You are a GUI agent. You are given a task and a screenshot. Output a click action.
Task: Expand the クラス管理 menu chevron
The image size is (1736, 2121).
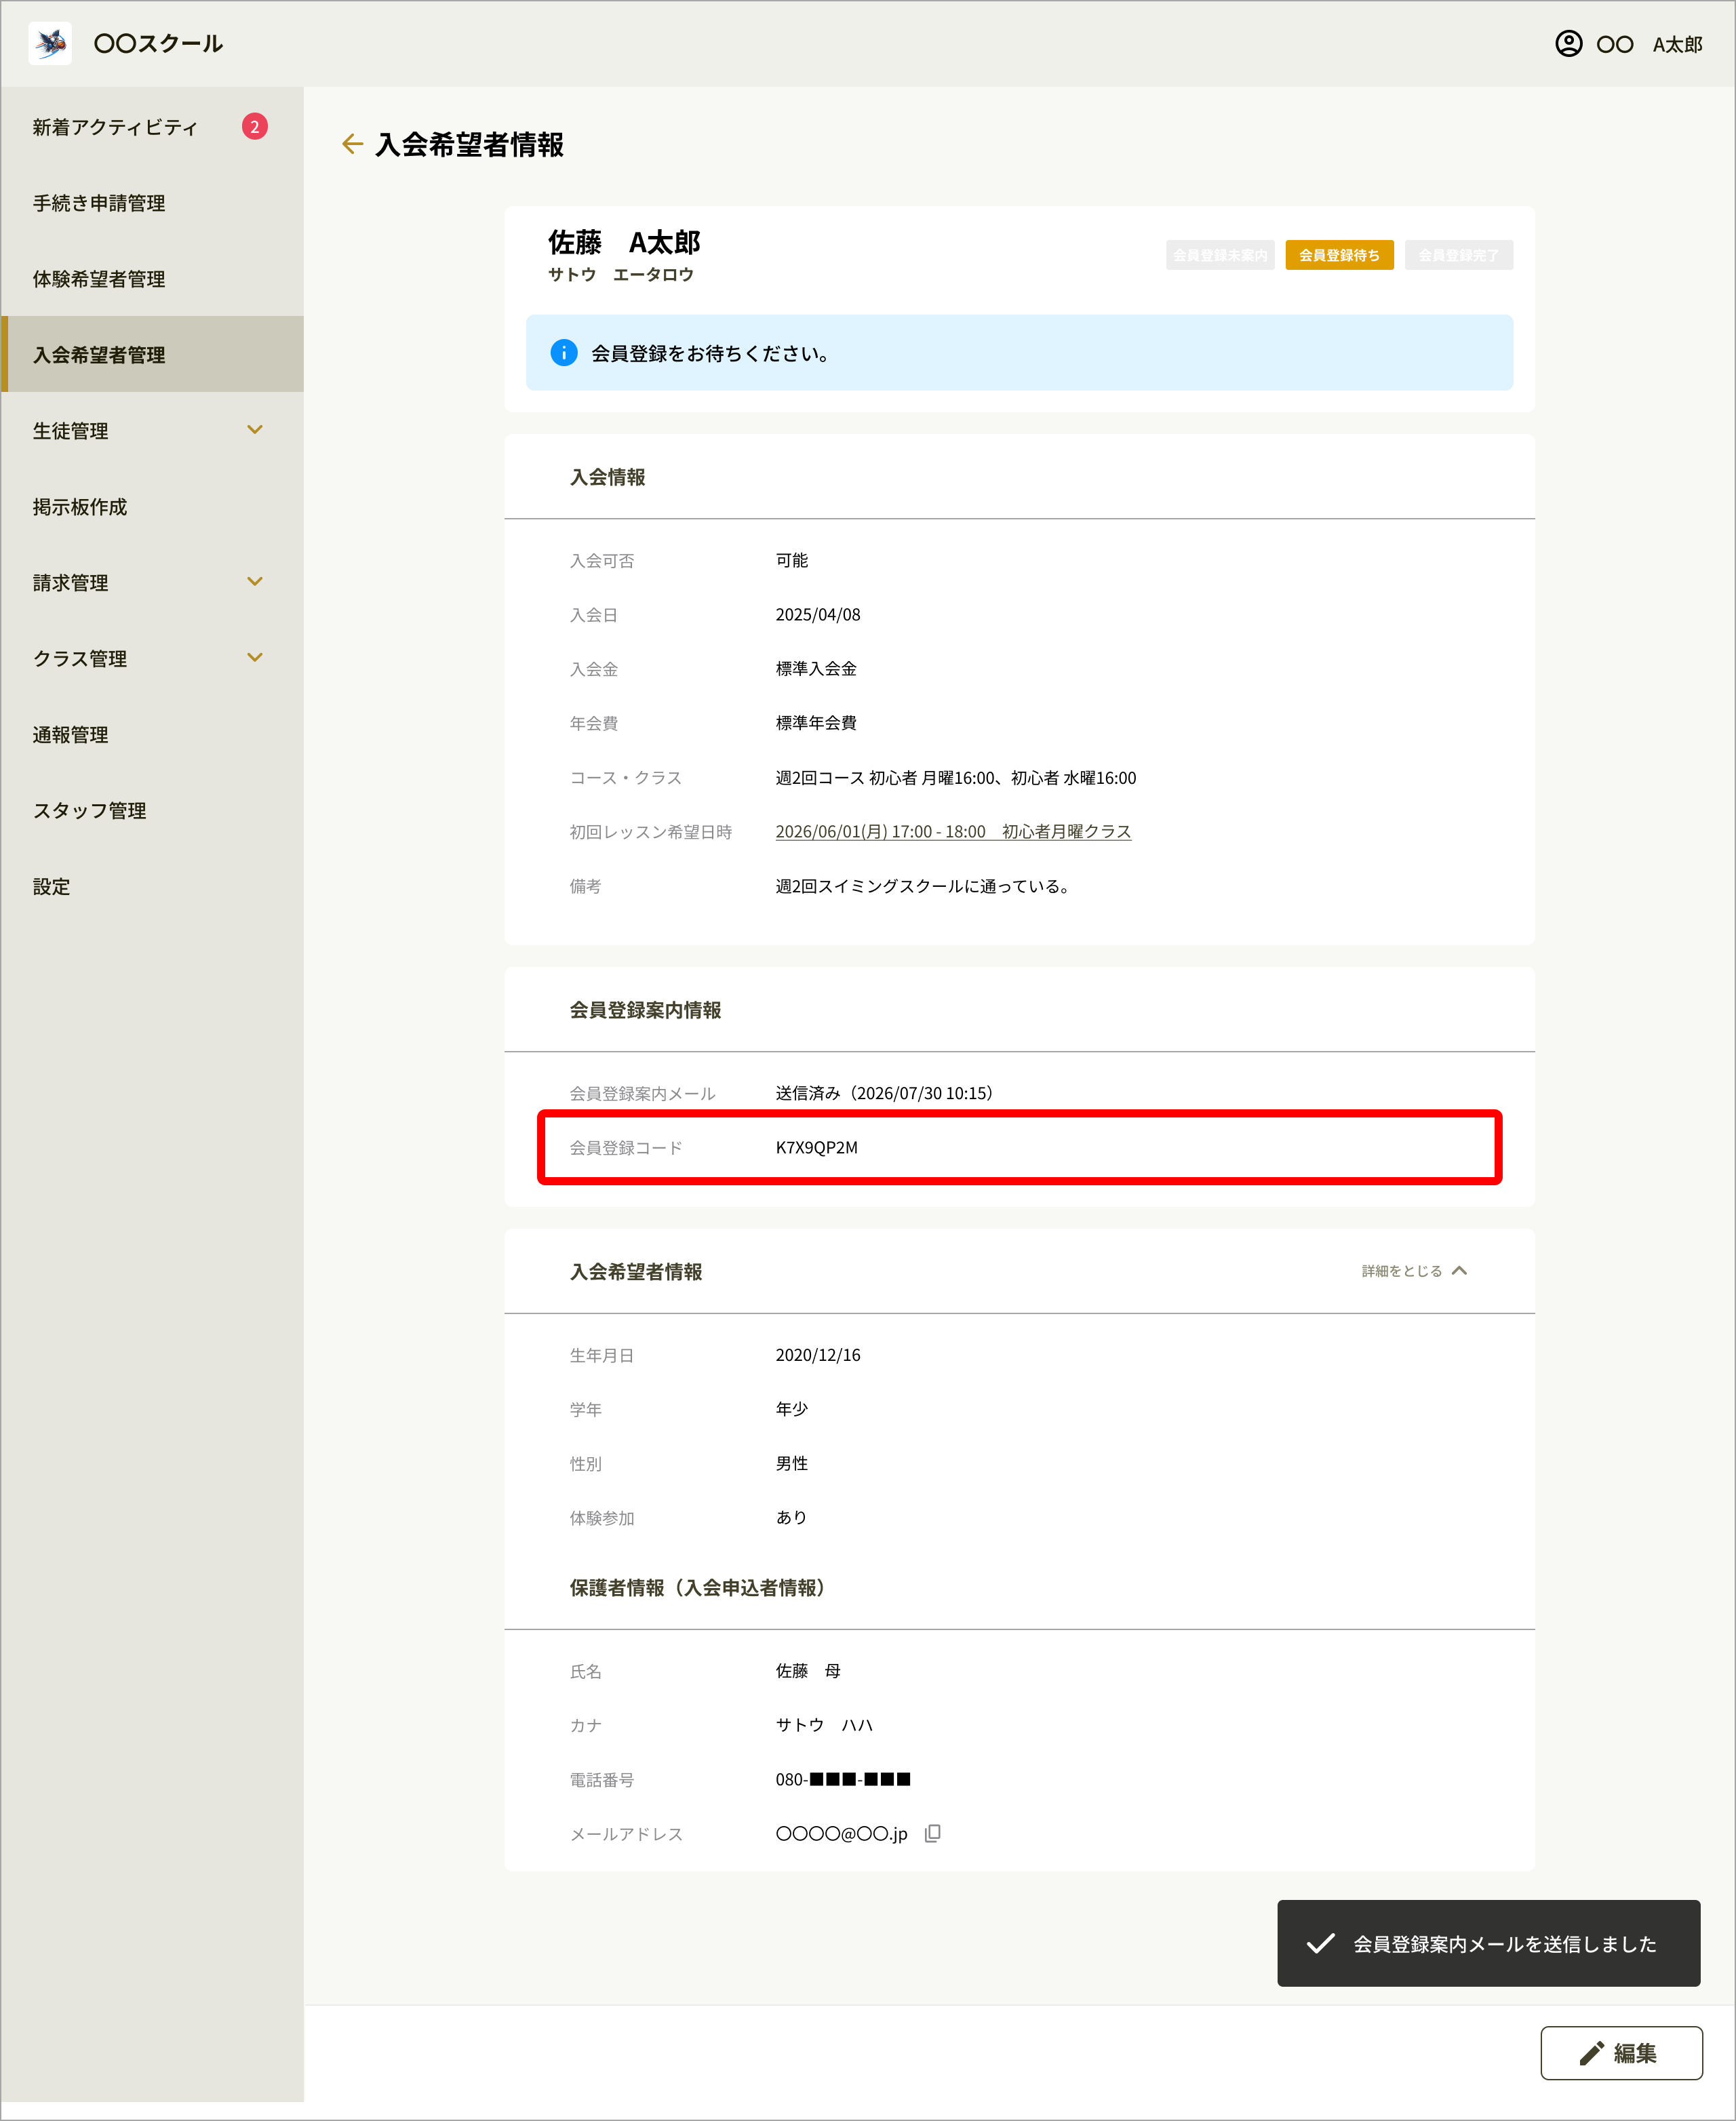[x=255, y=658]
